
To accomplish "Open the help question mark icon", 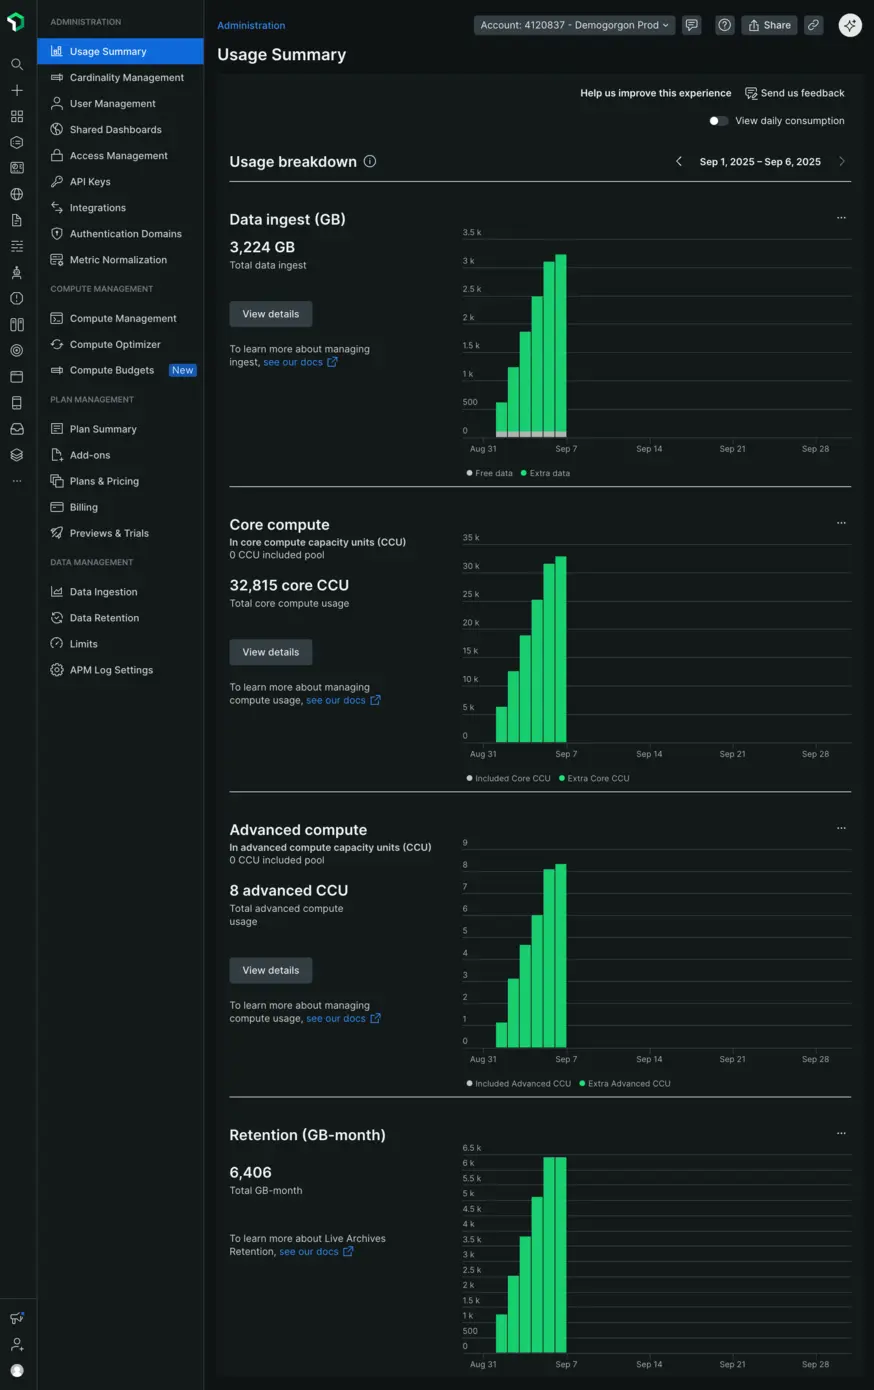I will 724,25.
